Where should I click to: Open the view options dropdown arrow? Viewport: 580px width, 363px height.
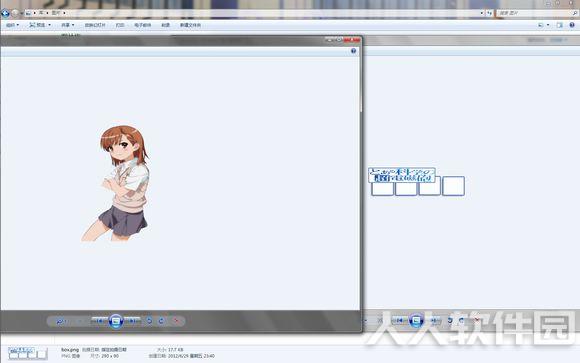(x=548, y=25)
